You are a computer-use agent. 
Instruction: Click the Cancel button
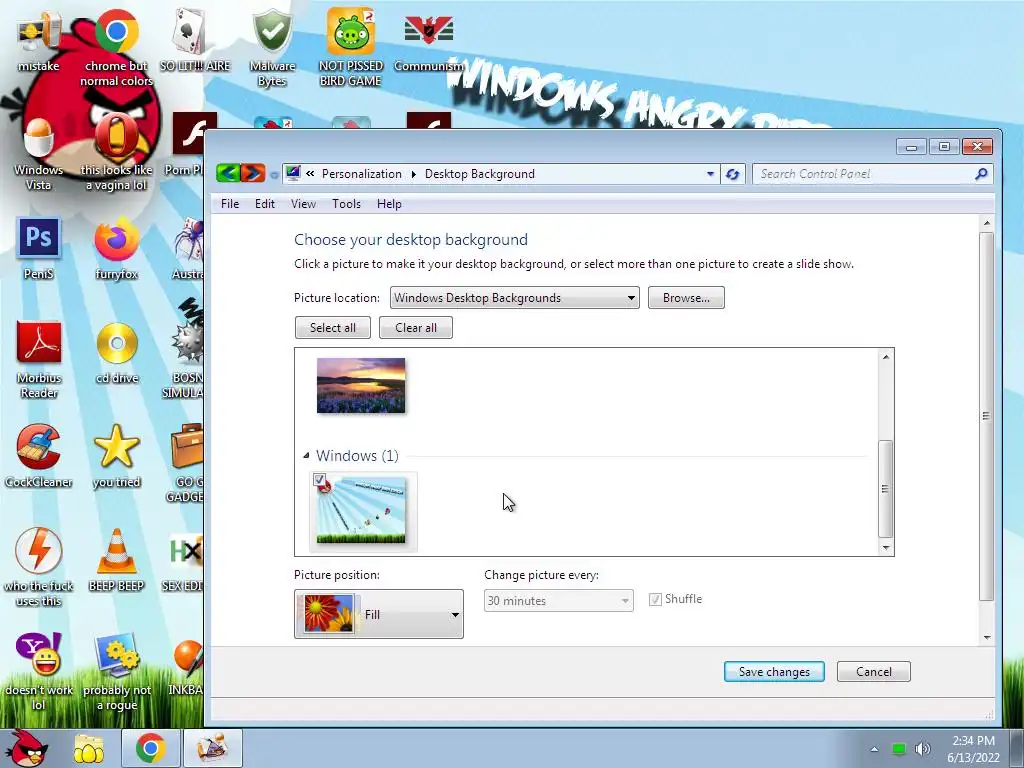click(874, 671)
